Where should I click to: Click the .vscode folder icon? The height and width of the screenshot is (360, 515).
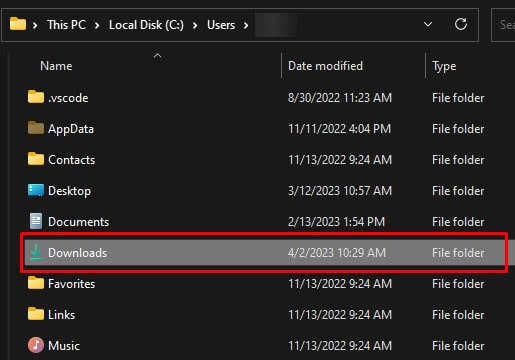click(x=36, y=97)
